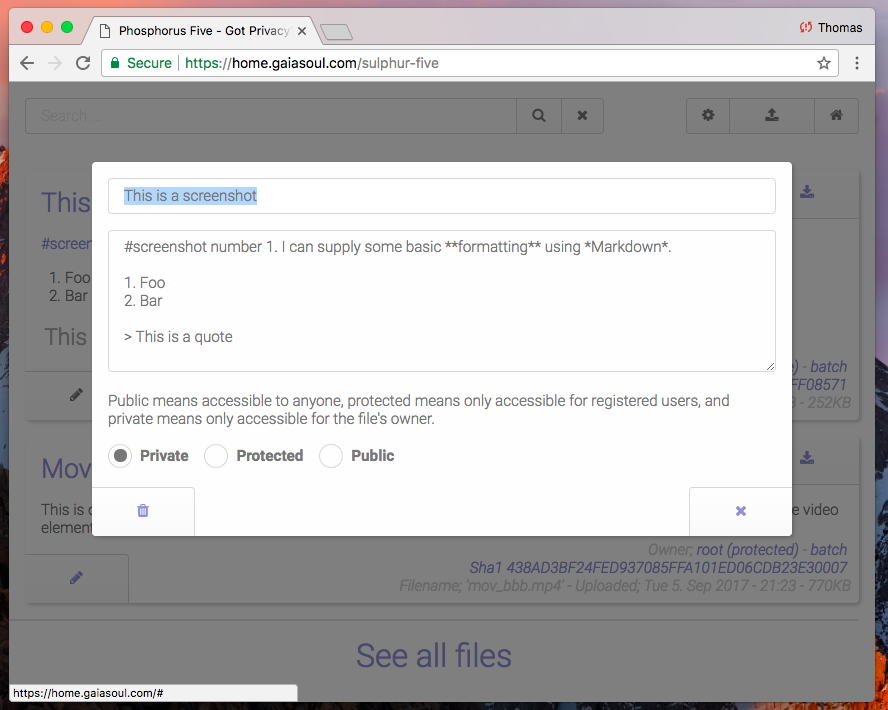
Task: Reload the page with refresh icon
Action: [83, 63]
